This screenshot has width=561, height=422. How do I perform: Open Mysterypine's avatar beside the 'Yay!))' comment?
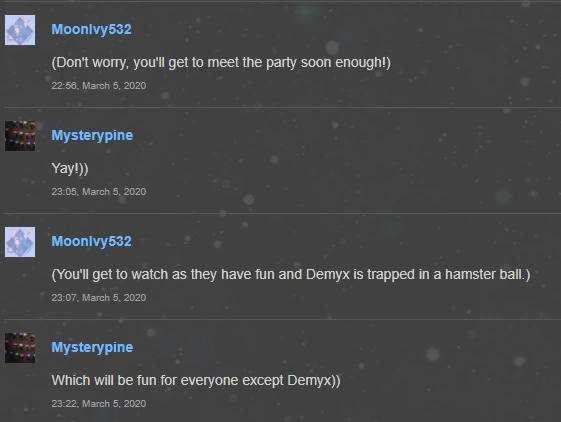(20, 136)
